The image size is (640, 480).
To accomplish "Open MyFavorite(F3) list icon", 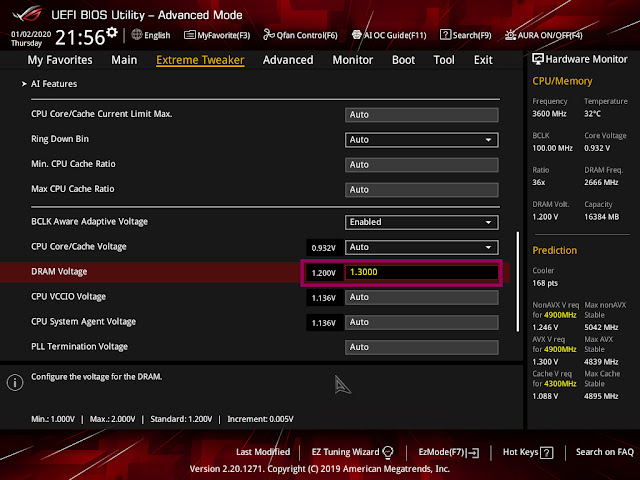I will 189,35.
